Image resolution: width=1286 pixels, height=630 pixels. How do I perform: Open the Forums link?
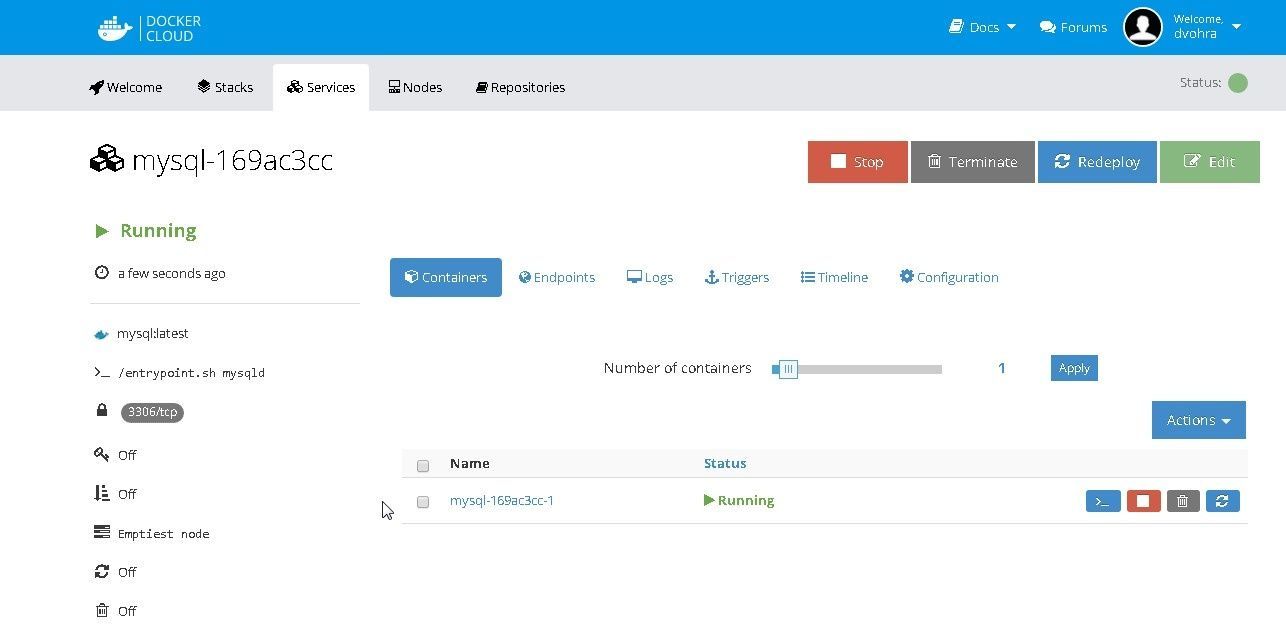click(x=1073, y=27)
